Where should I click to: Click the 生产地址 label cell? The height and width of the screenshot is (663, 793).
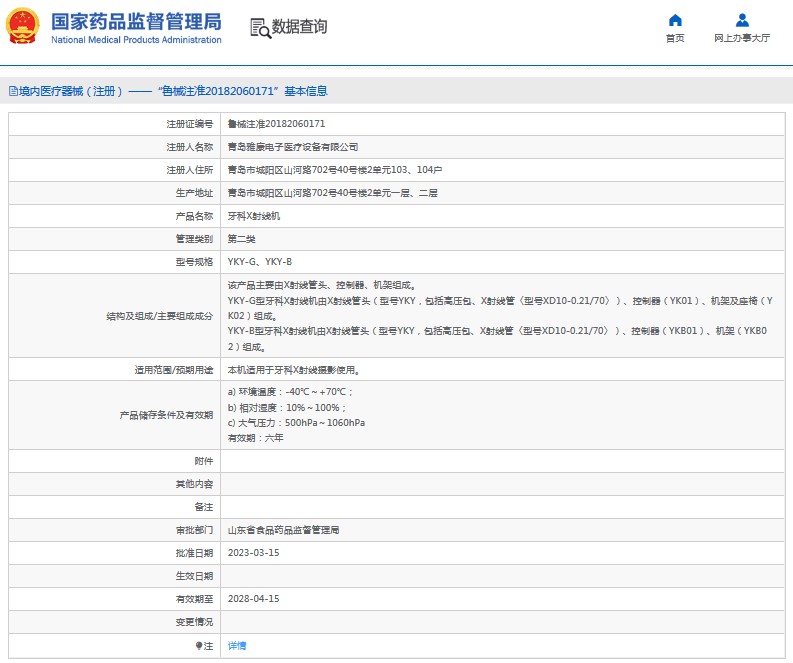(114, 193)
